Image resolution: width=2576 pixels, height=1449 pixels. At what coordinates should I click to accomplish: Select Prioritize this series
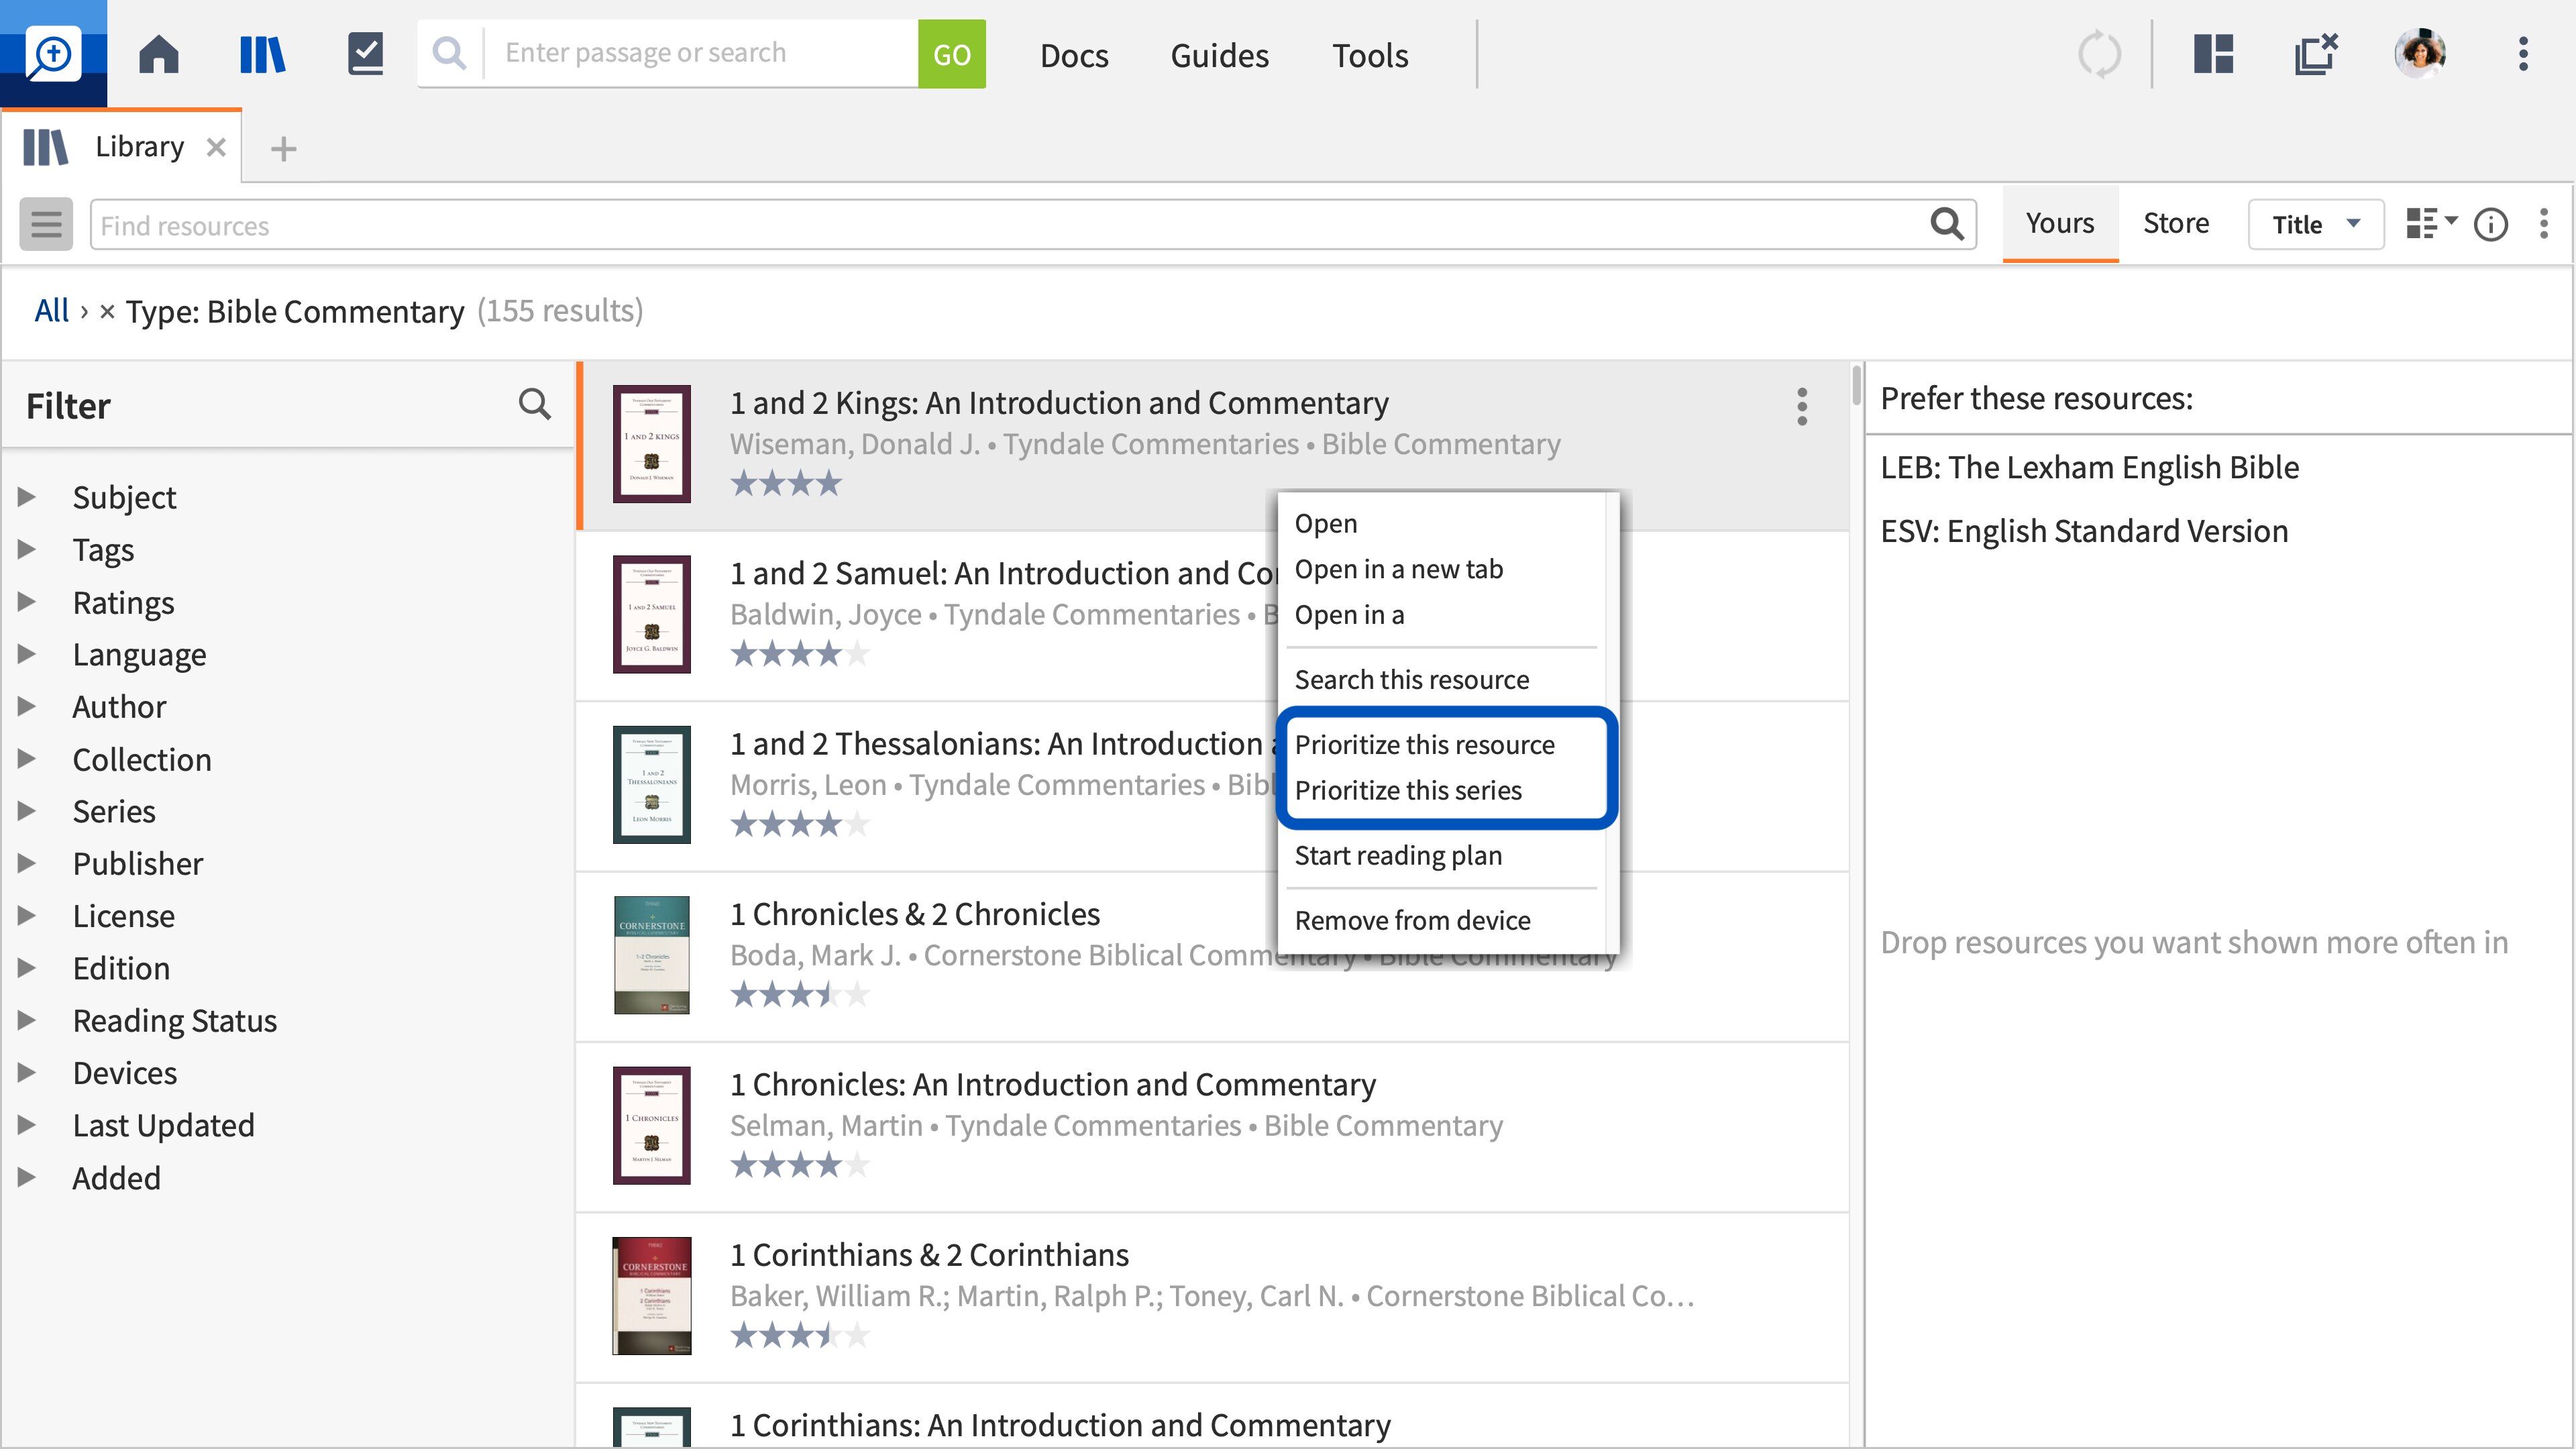(1408, 790)
